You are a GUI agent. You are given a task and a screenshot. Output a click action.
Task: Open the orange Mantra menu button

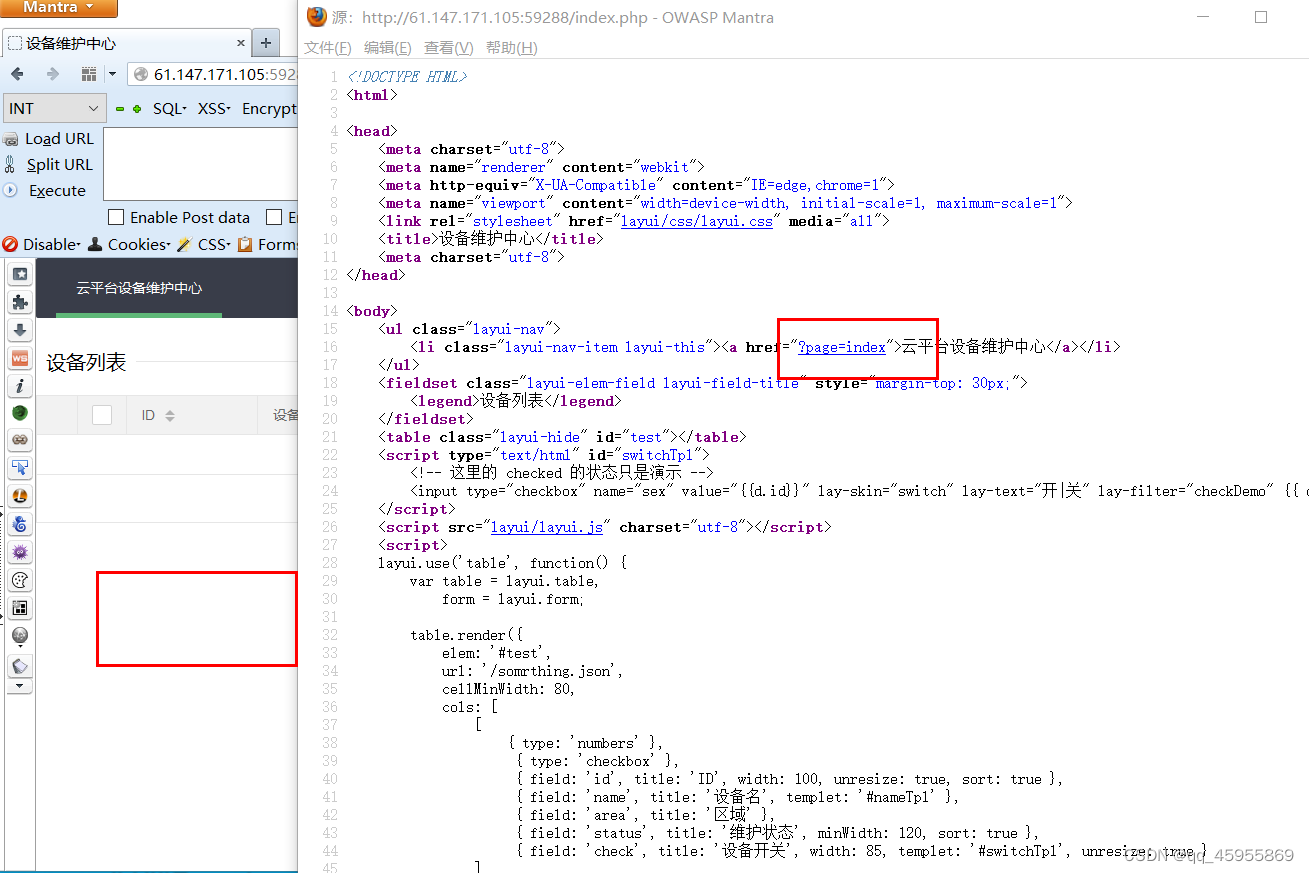point(58,8)
